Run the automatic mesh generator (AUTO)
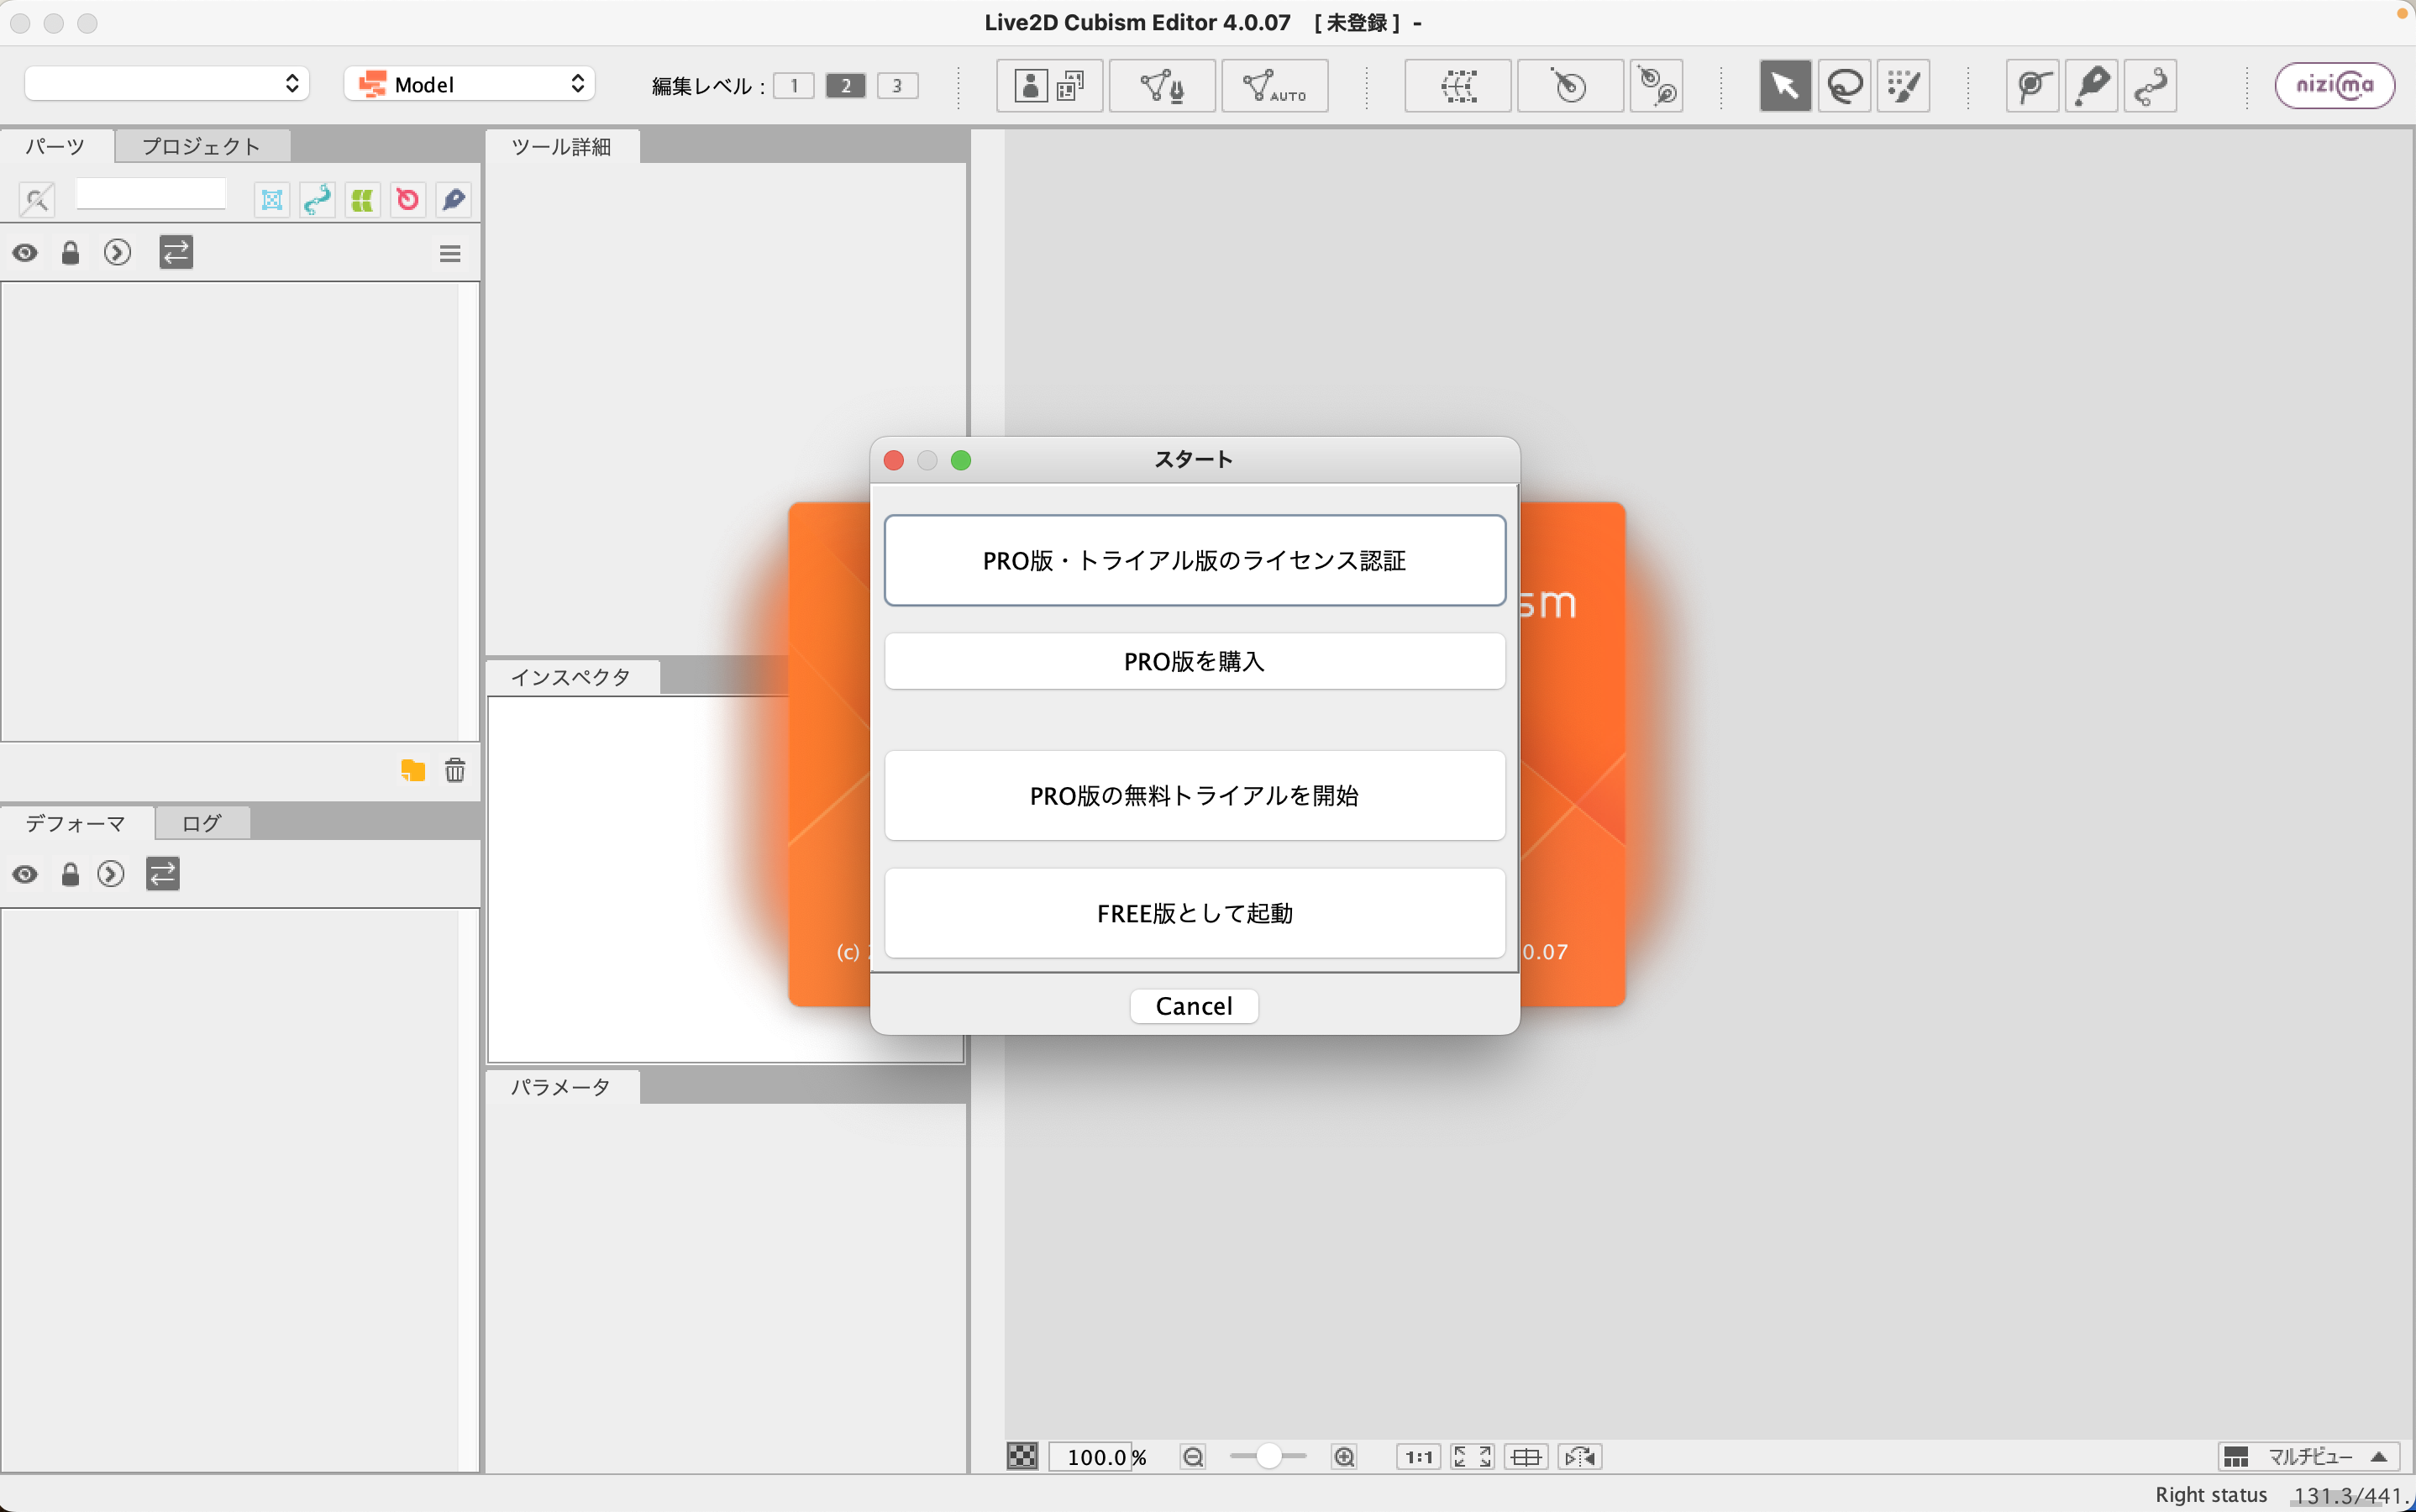This screenshot has width=2416, height=1512. (1274, 85)
